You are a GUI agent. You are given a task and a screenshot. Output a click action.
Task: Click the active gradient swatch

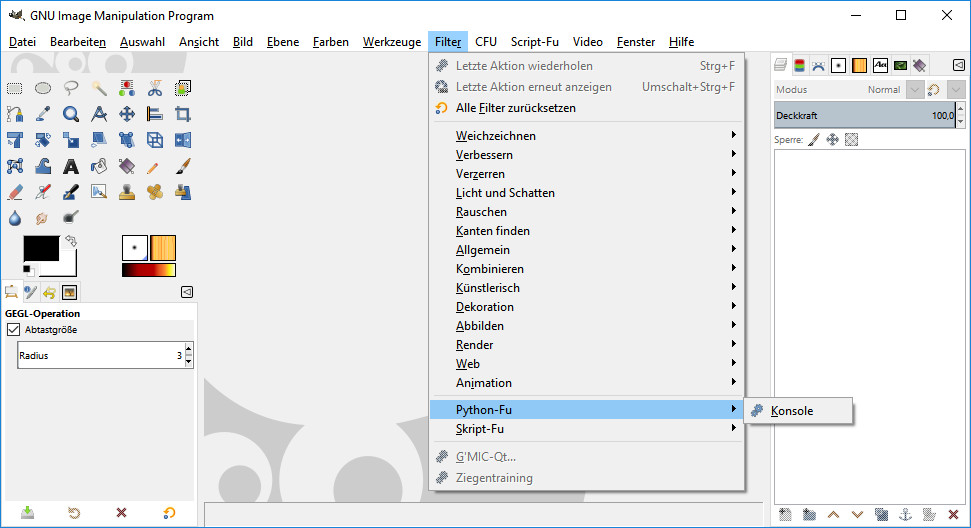click(x=149, y=270)
